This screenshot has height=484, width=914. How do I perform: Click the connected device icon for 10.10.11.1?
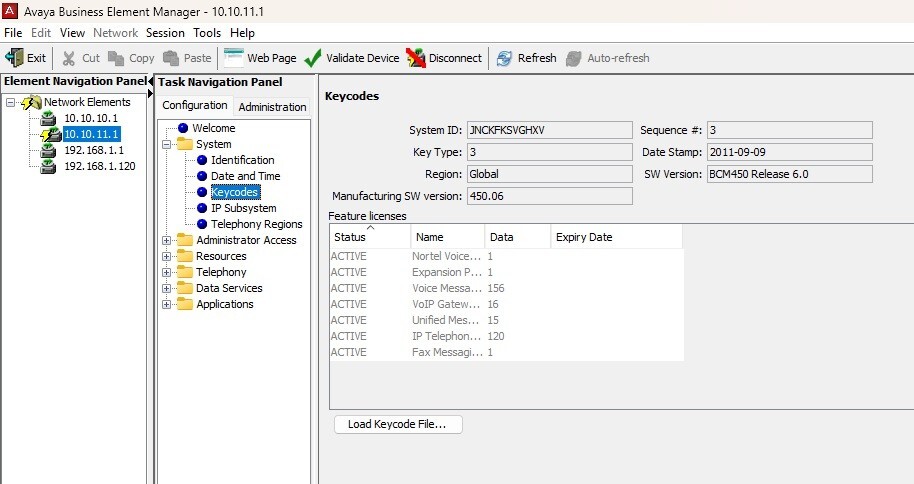51,135
